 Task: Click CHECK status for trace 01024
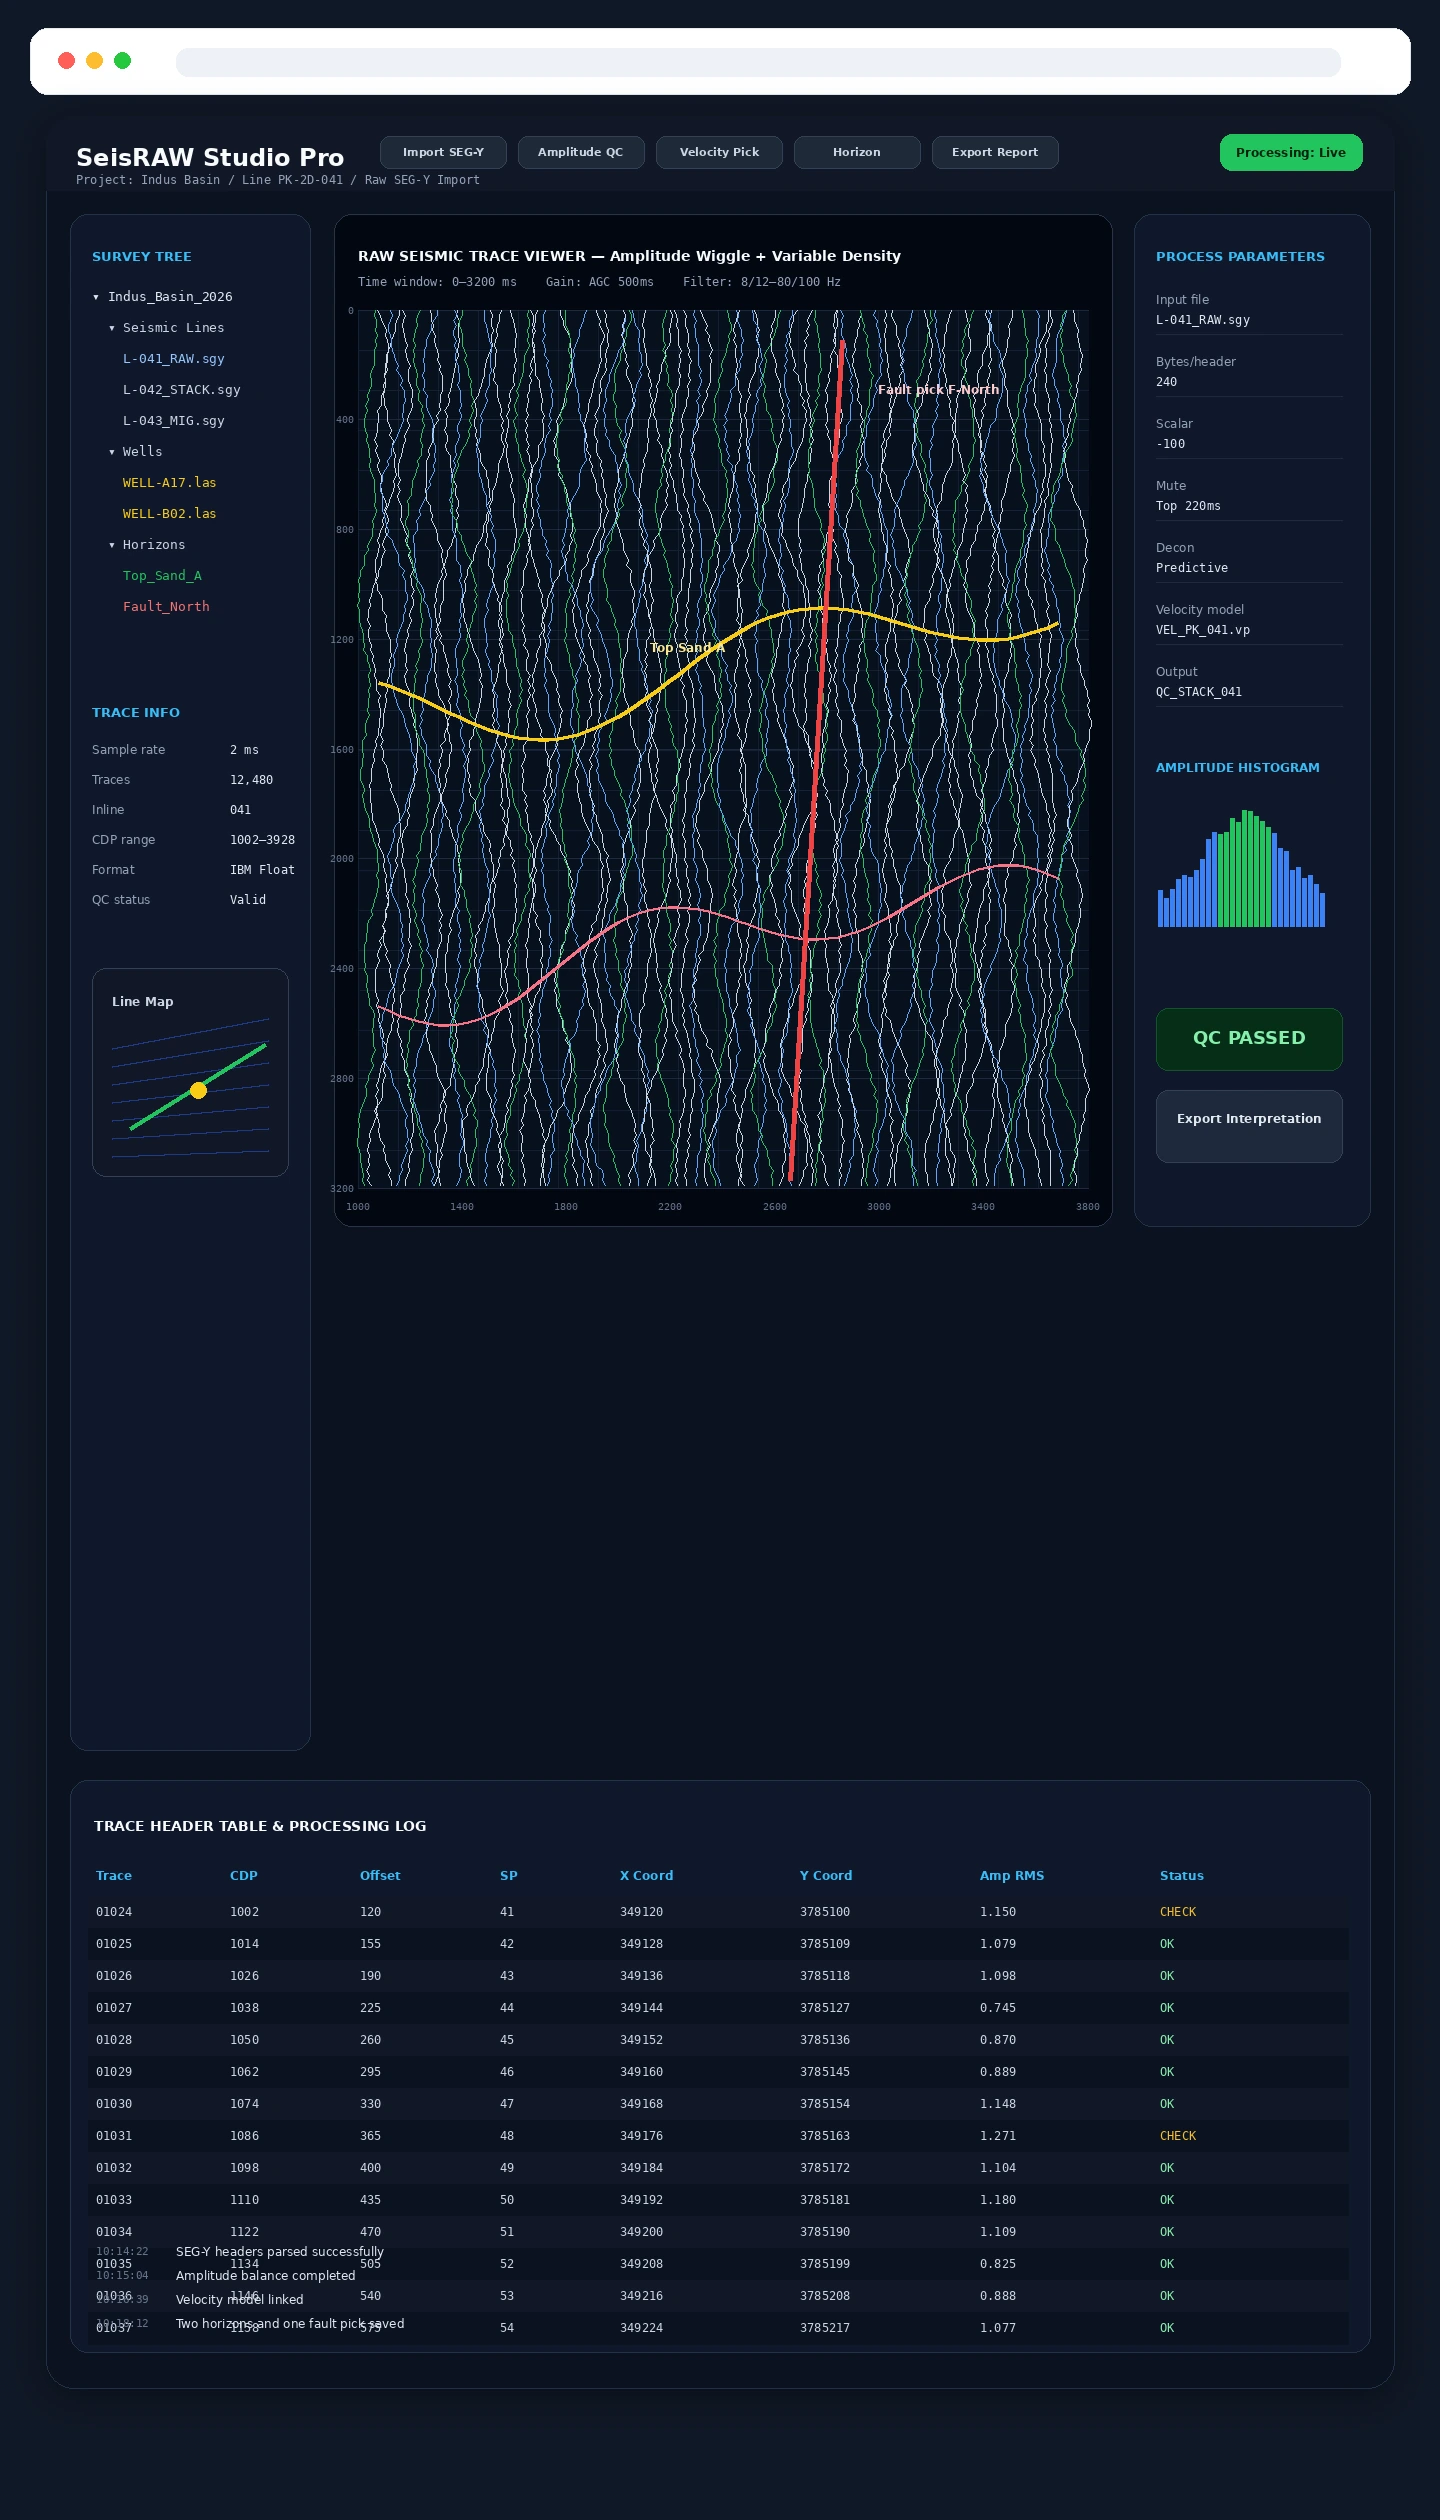[1178, 1912]
